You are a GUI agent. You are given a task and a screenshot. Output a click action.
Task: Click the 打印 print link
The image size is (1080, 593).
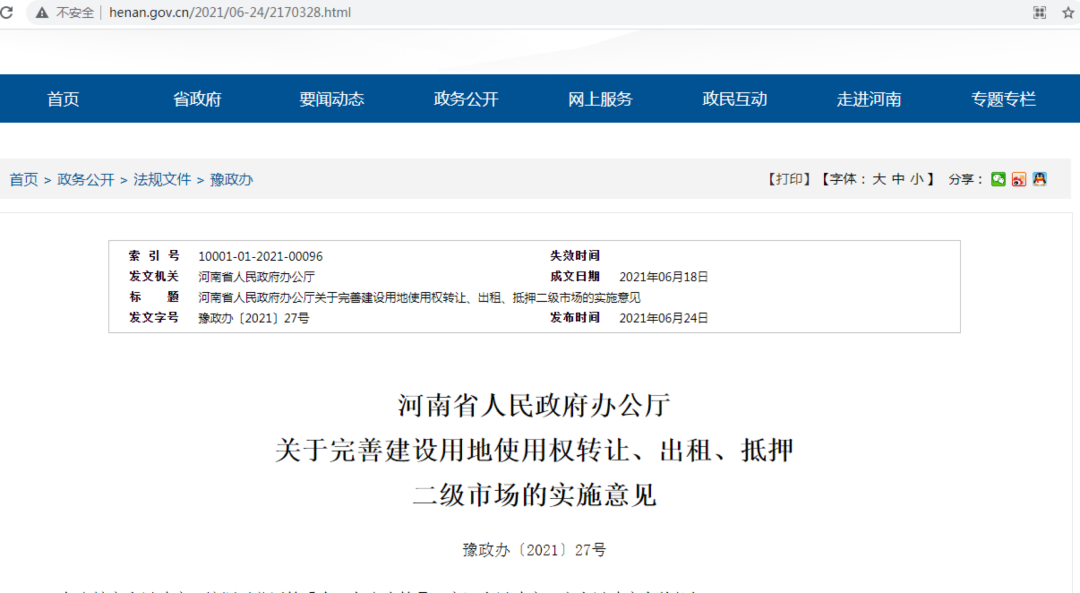tap(789, 179)
